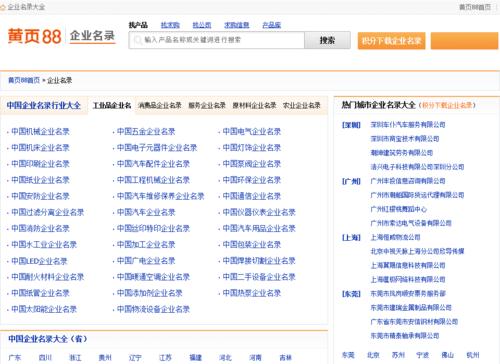Open the 中国丝印特印企业名录 link

click(153, 228)
